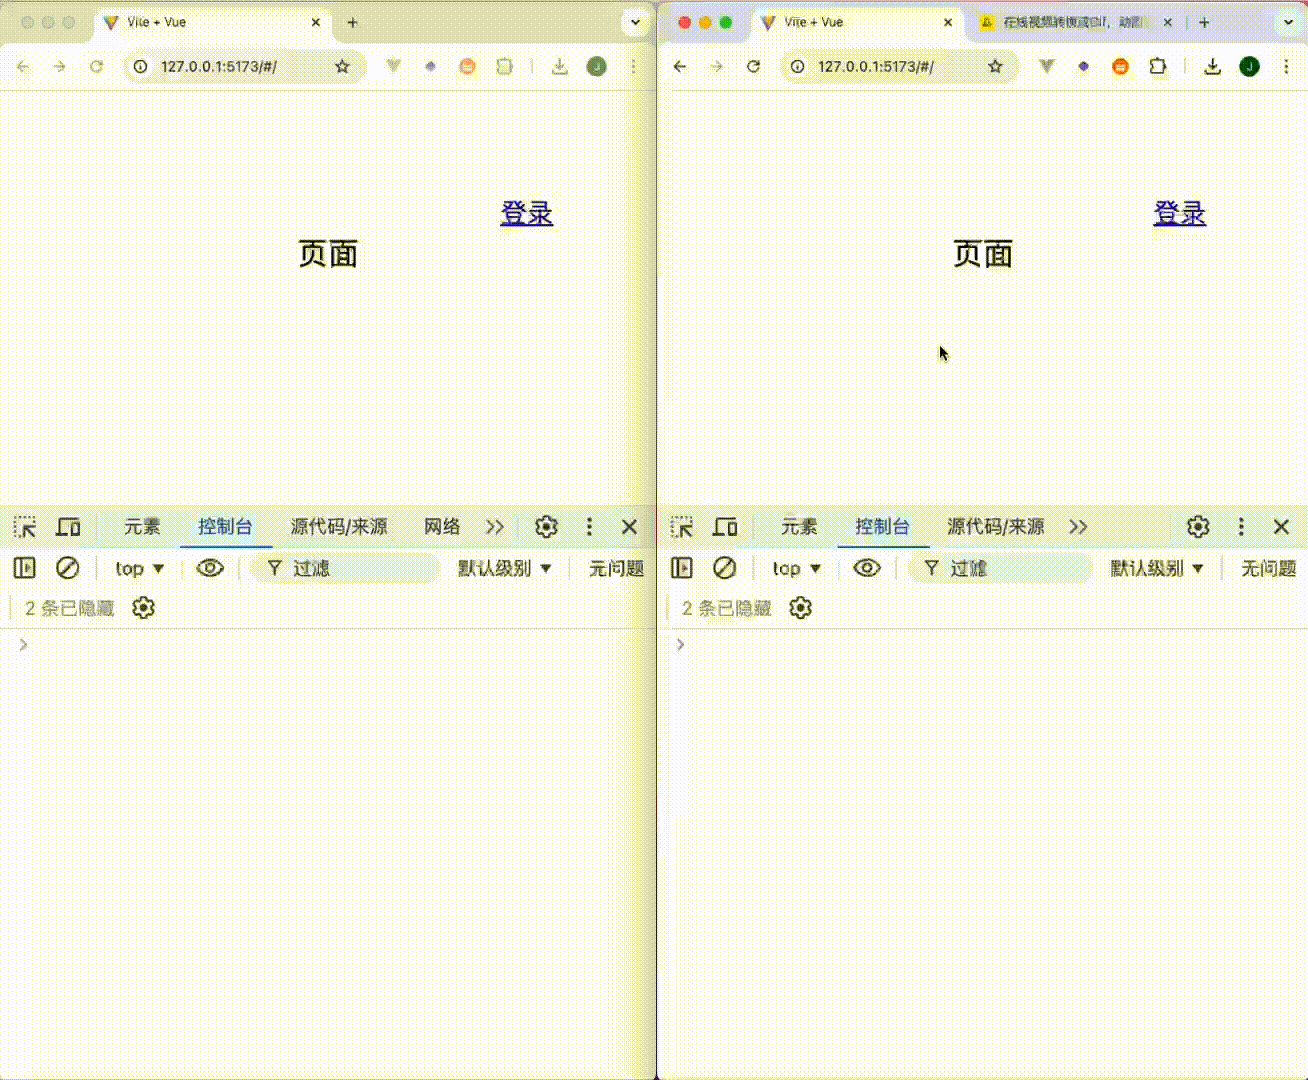Open Chrome three-dot menu in left window
The image size is (1308, 1080).
coord(633,66)
